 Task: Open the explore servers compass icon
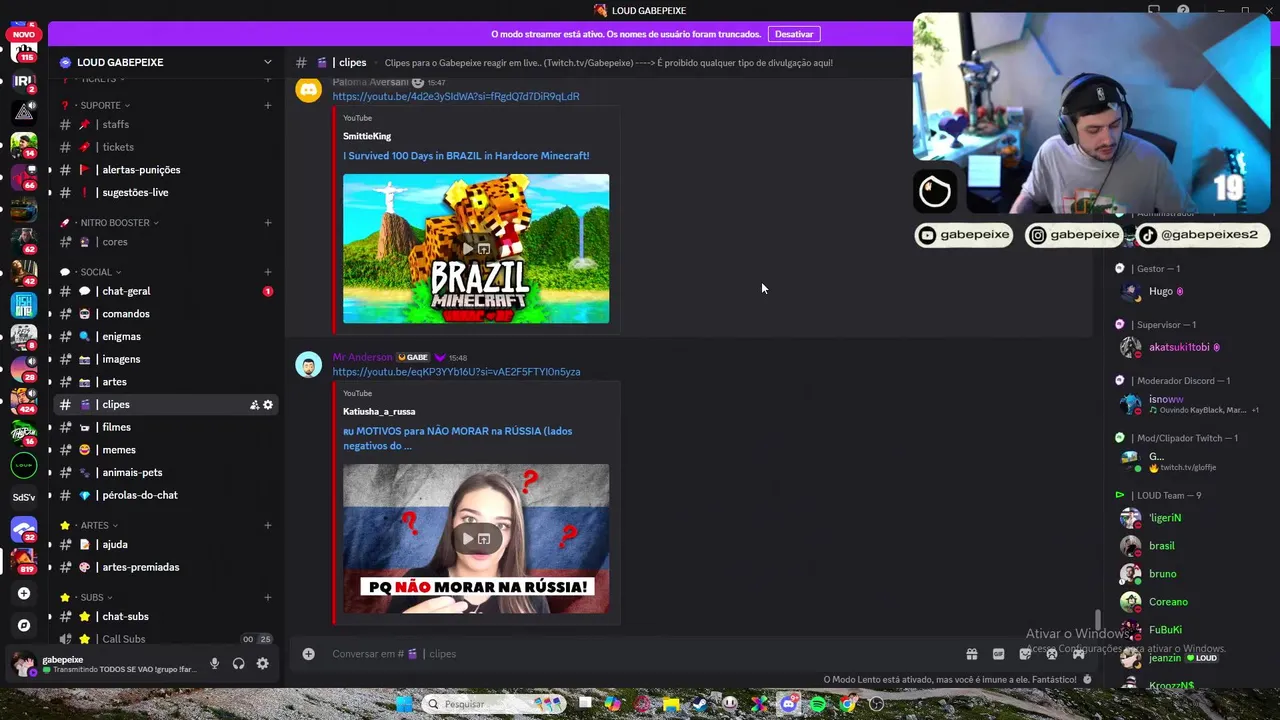click(24, 625)
